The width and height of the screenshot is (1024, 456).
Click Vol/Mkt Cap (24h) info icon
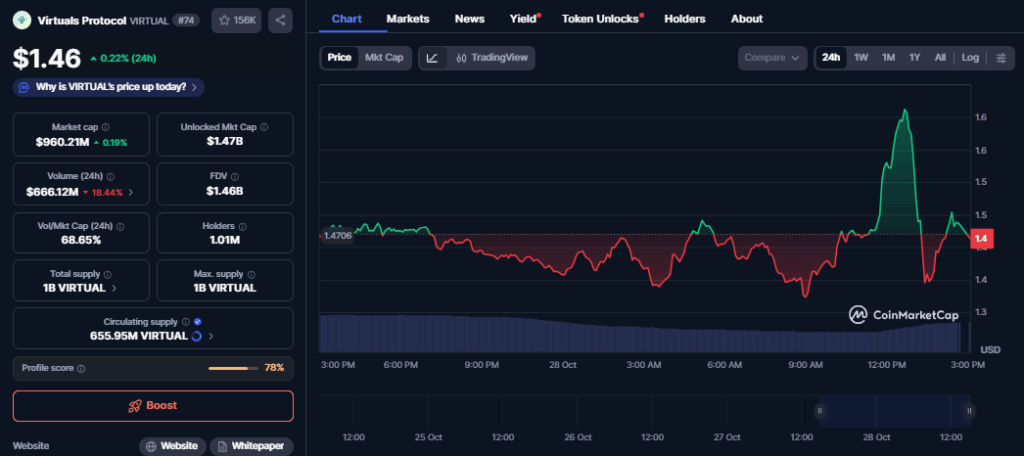point(120,226)
